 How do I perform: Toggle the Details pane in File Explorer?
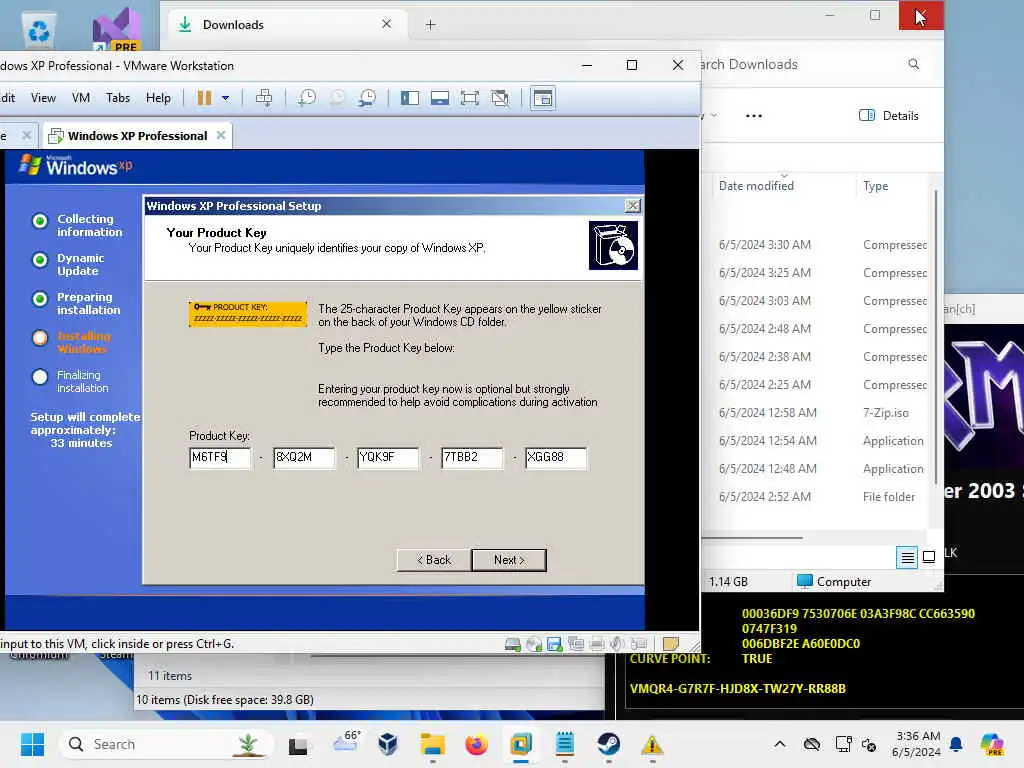point(889,116)
